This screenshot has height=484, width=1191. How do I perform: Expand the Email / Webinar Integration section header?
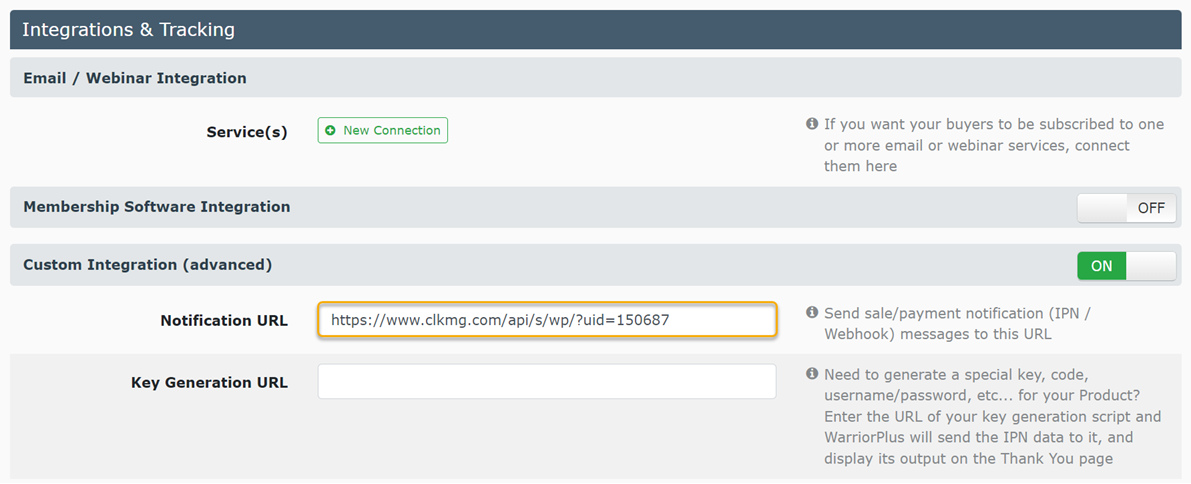(x=135, y=78)
